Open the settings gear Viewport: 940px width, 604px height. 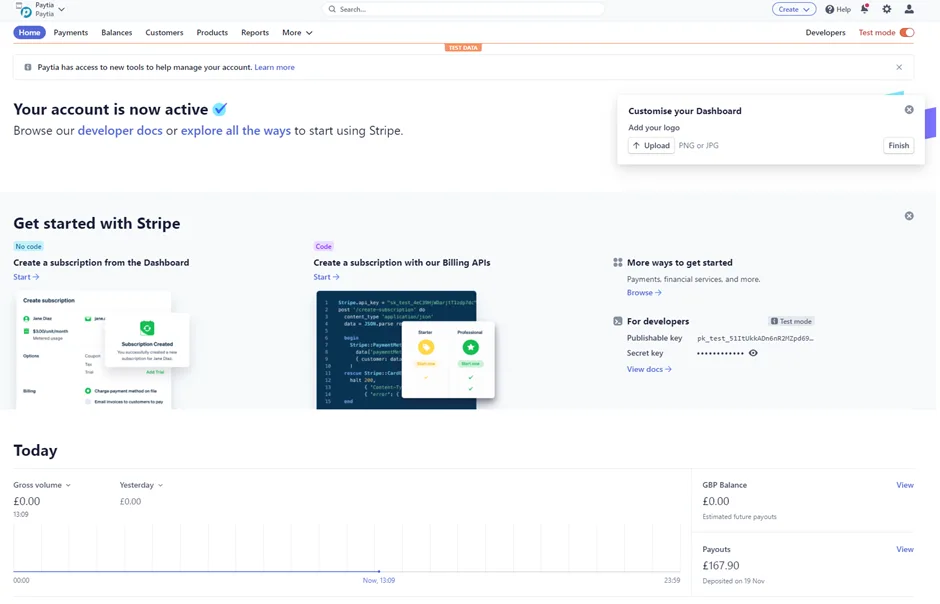tap(887, 9)
